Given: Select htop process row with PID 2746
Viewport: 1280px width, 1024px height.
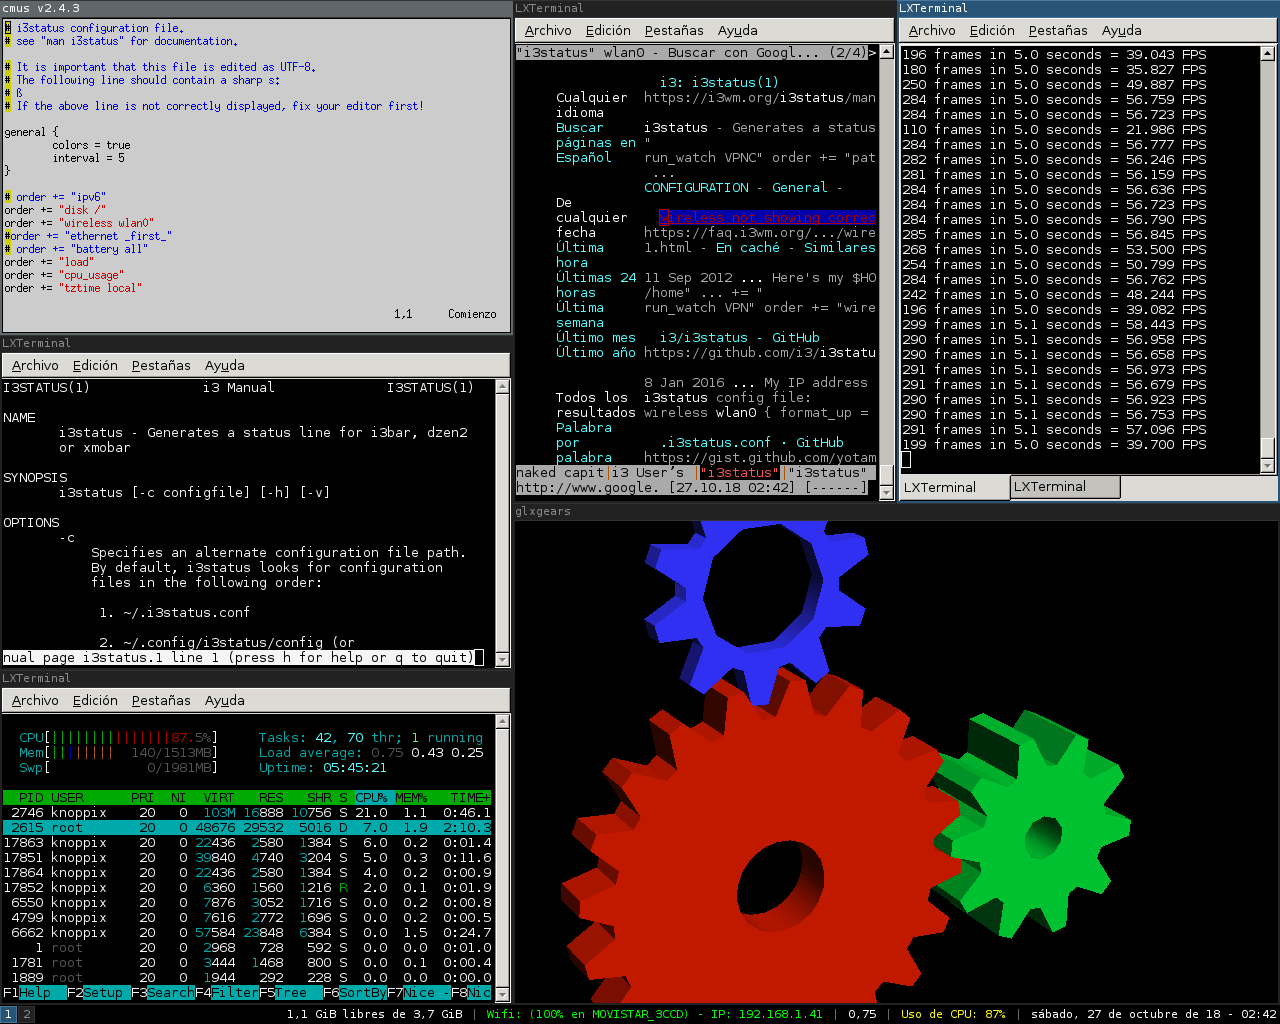Looking at the screenshot, I should [x=247, y=813].
